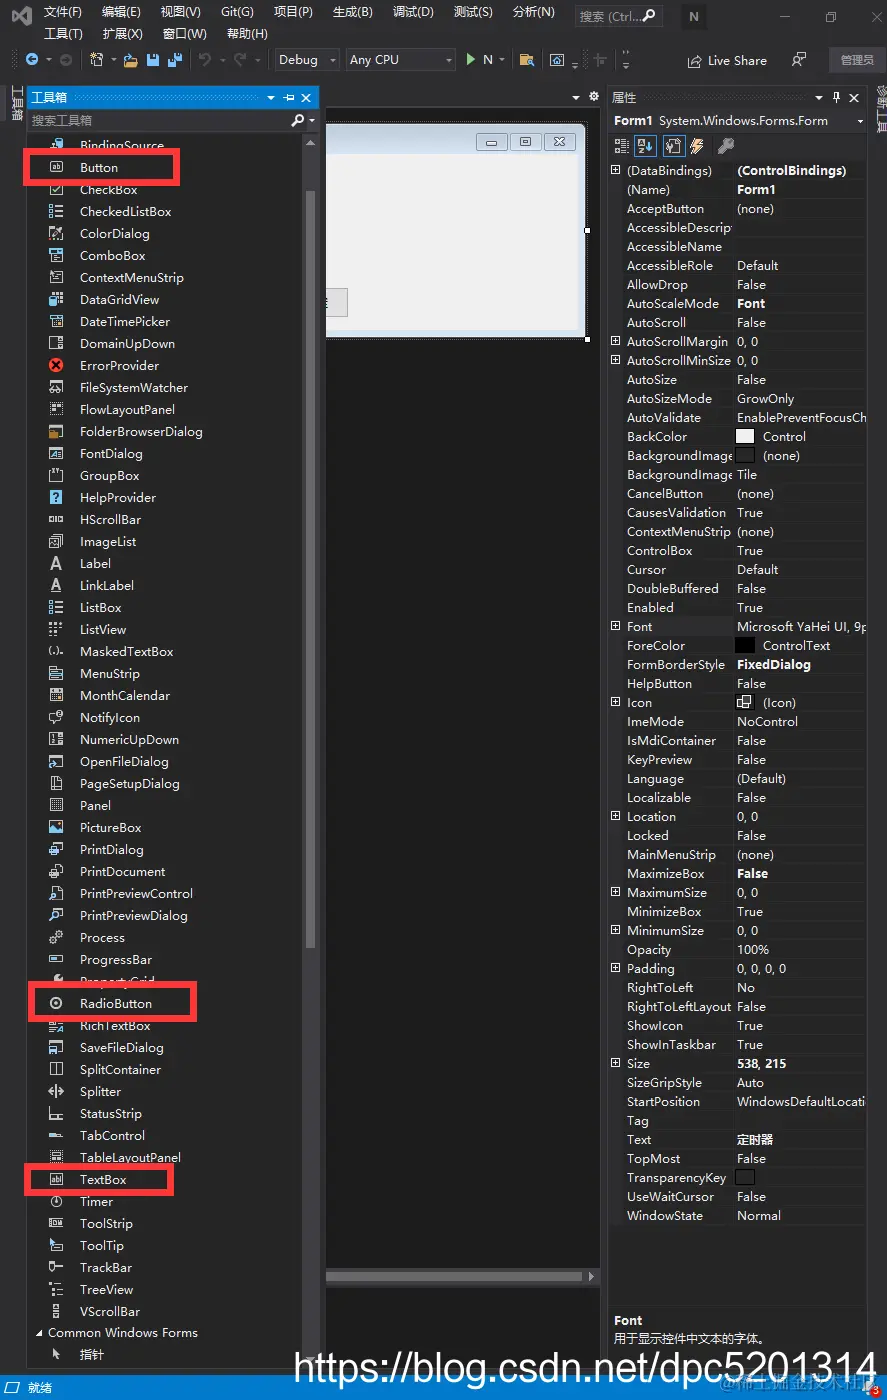Click the Undo toolbar button
Image resolution: width=887 pixels, height=1400 pixels.
click(x=205, y=60)
